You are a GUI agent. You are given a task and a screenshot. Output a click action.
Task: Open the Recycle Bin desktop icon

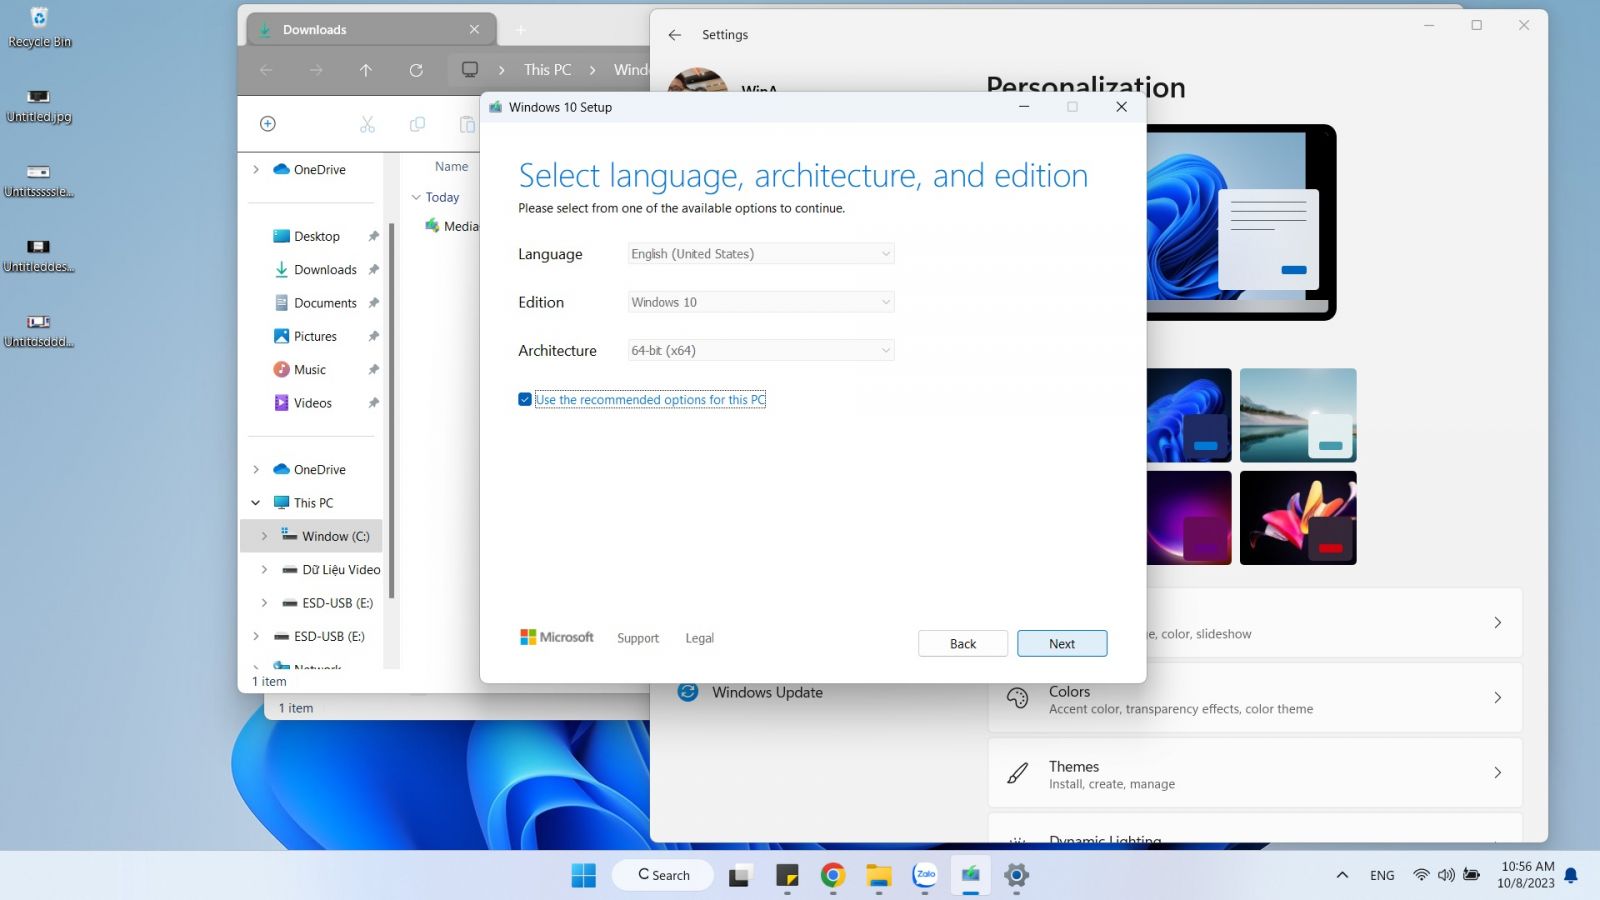[39, 27]
